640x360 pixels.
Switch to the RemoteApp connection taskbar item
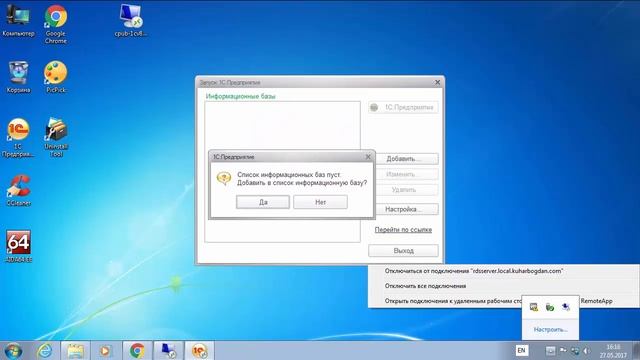[x=168, y=351]
